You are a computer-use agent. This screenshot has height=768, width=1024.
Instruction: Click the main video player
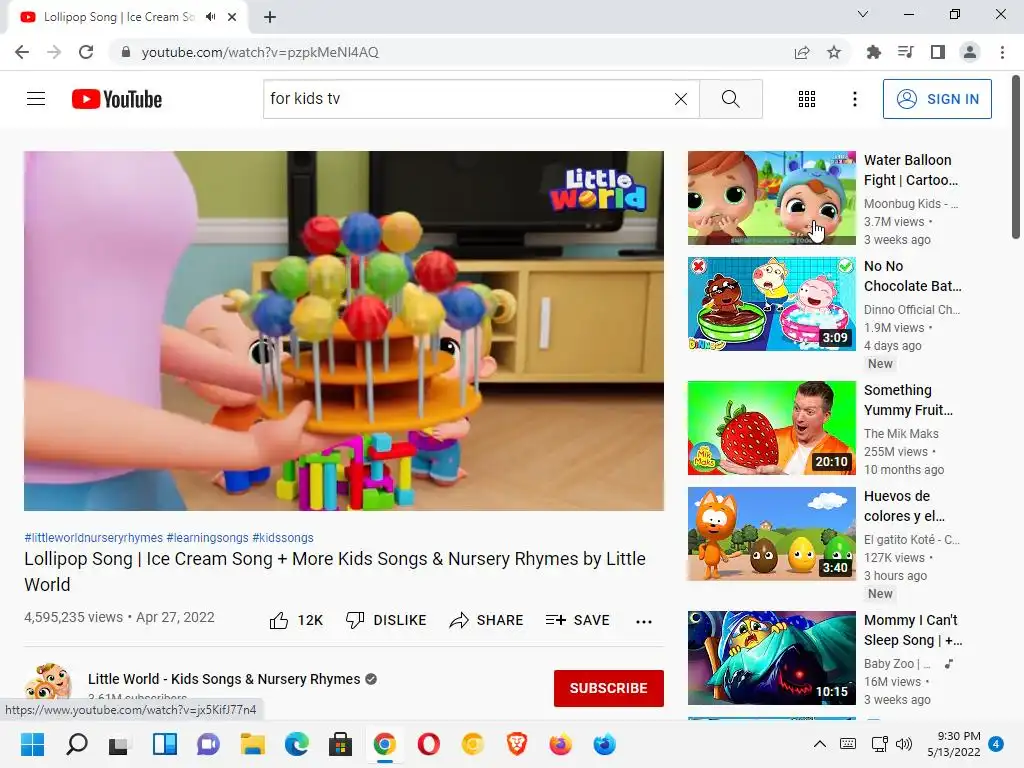[x=344, y=330]
